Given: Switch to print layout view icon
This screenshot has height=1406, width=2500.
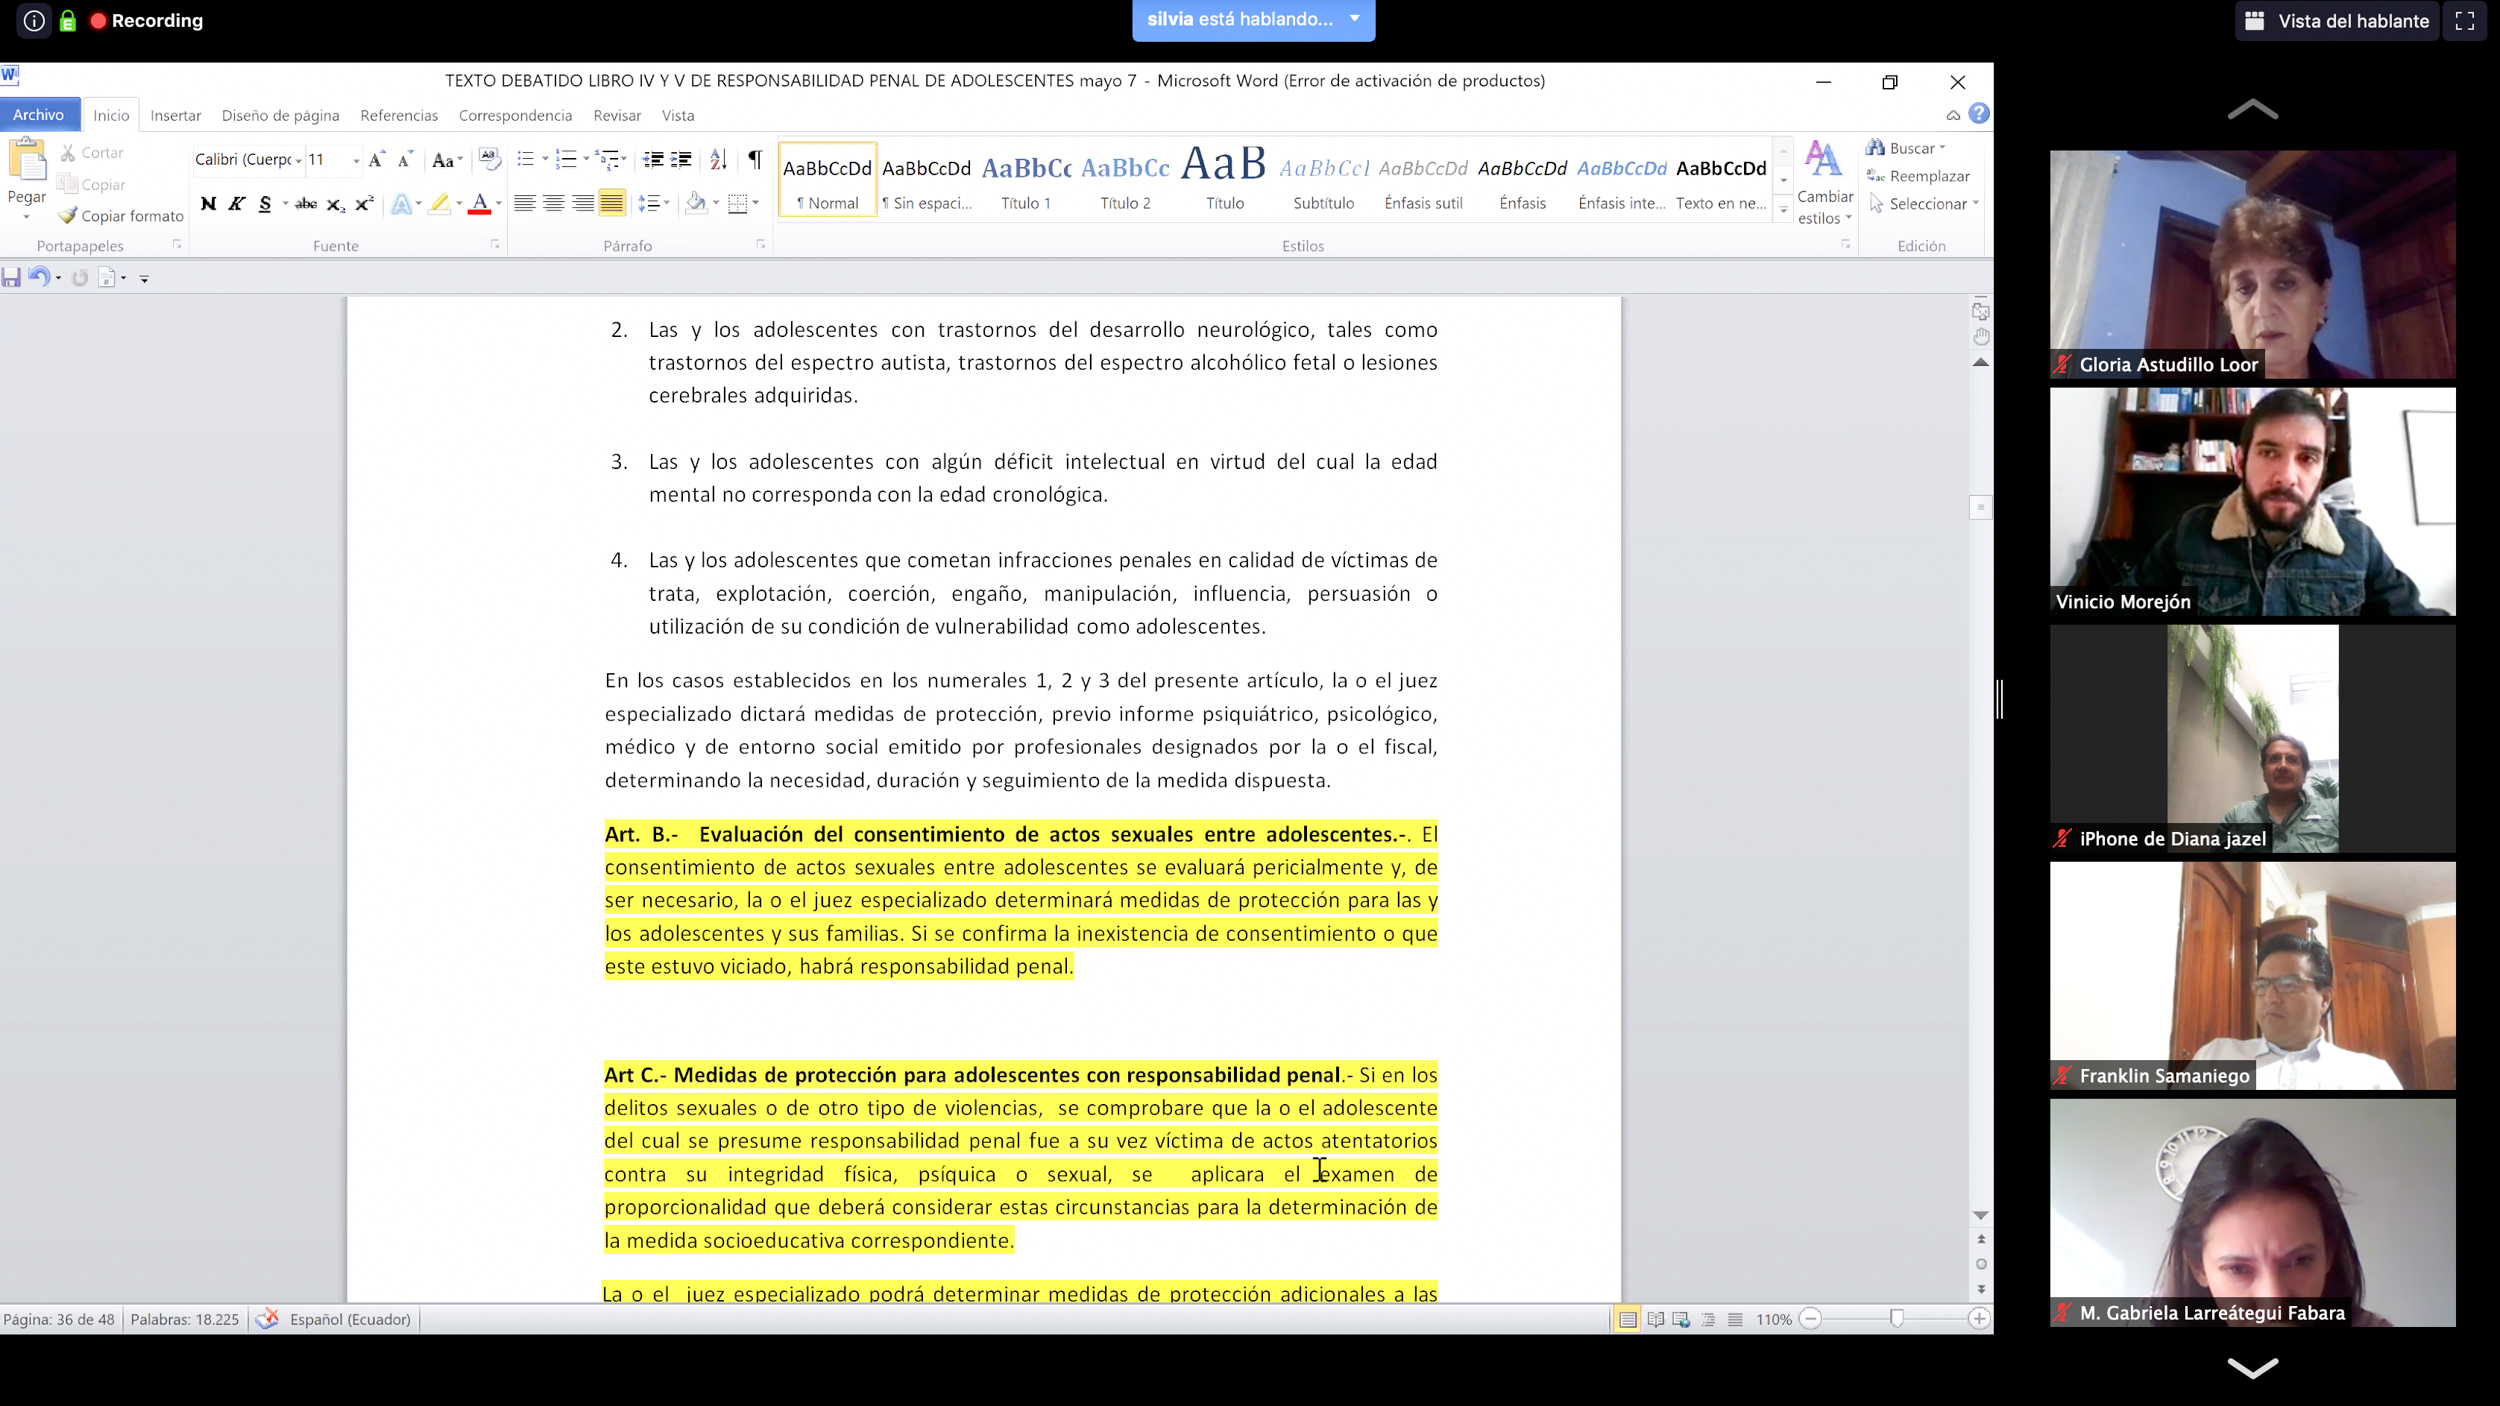Looking at the screenshot, I should coord(1628,1319).
